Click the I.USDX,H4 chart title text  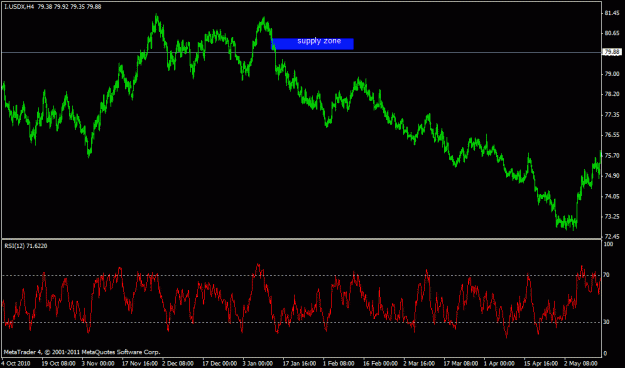pyautogui.click(x=52, y=7)
